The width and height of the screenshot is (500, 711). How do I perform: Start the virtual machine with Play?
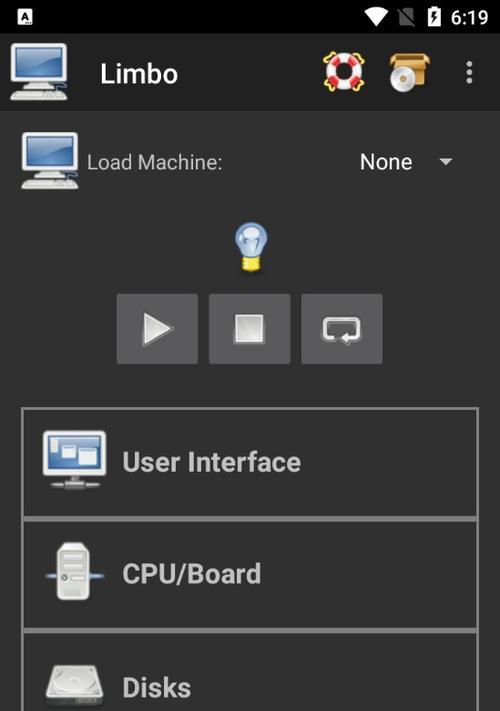pos(157,329)
